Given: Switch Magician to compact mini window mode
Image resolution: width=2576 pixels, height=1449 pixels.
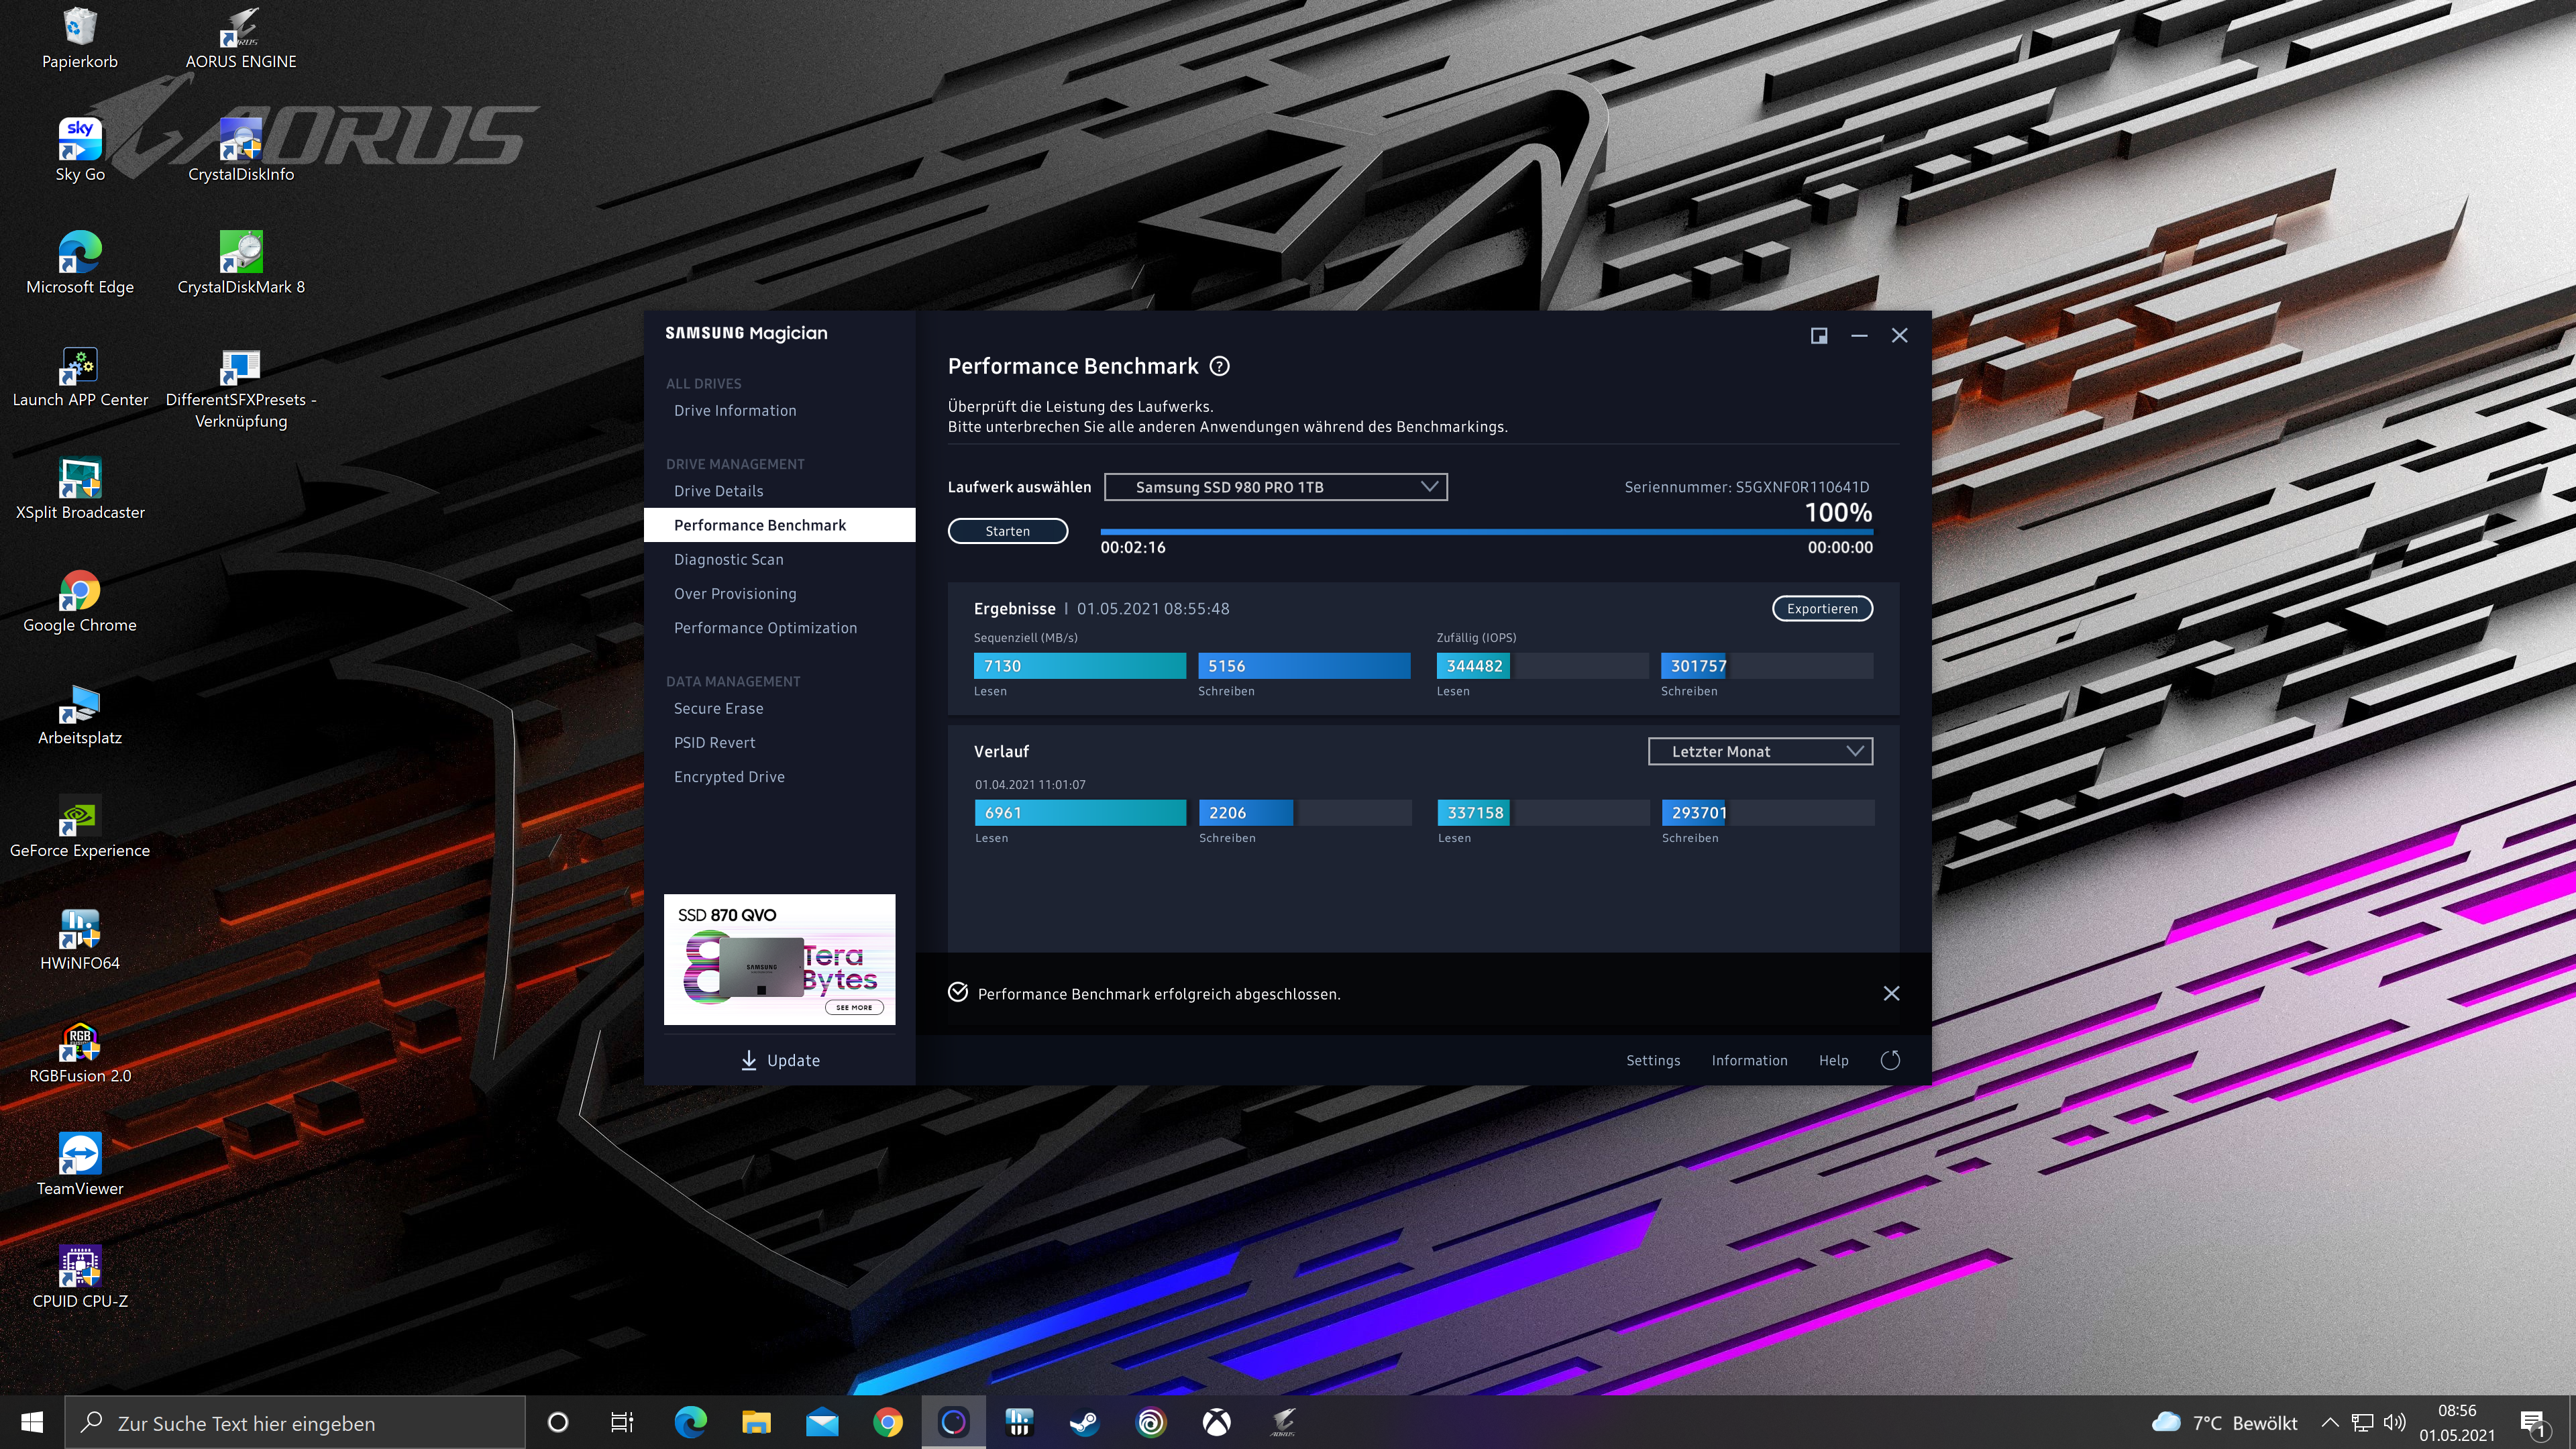Looking at the screenshot, I should 1819,336.
